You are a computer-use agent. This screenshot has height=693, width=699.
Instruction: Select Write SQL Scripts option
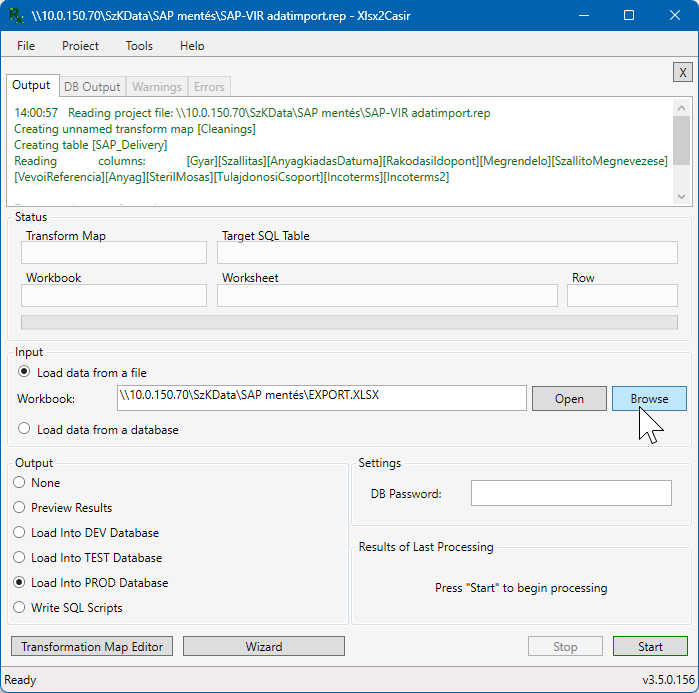[68, 607]
